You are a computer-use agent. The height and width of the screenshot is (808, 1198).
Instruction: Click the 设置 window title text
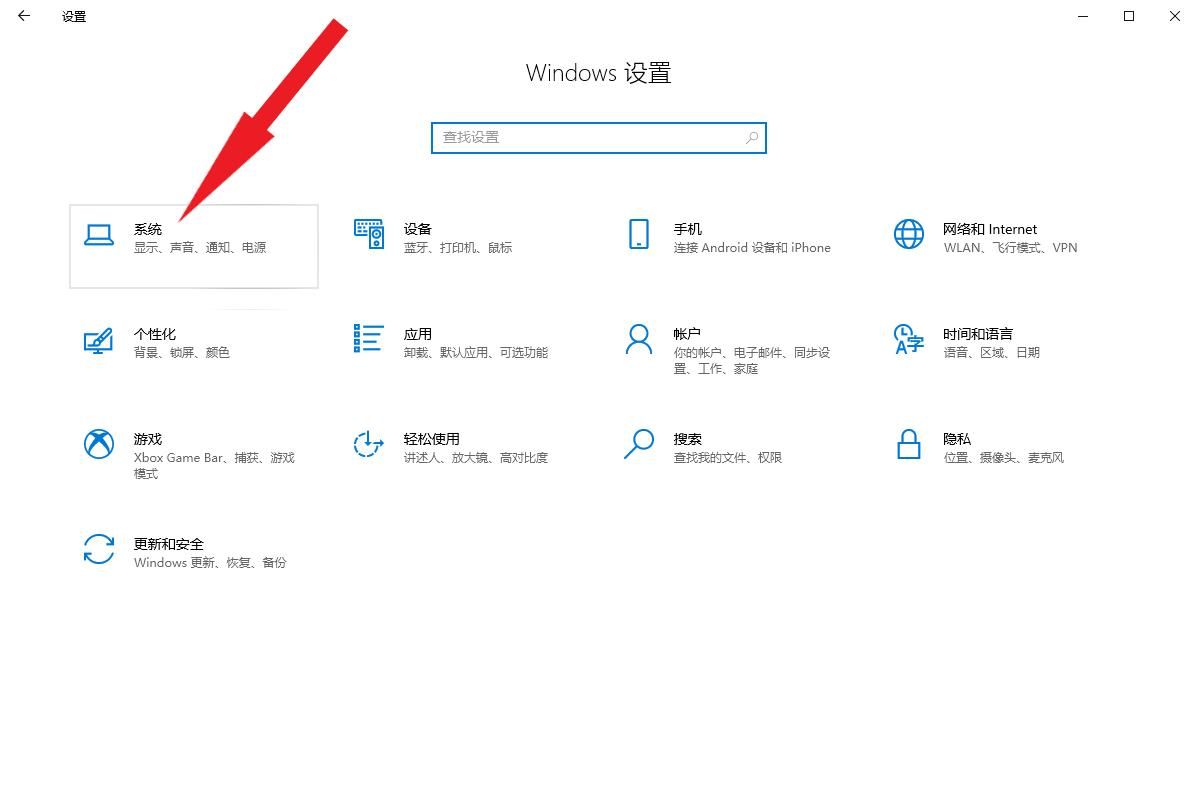[x=74, y=16]
